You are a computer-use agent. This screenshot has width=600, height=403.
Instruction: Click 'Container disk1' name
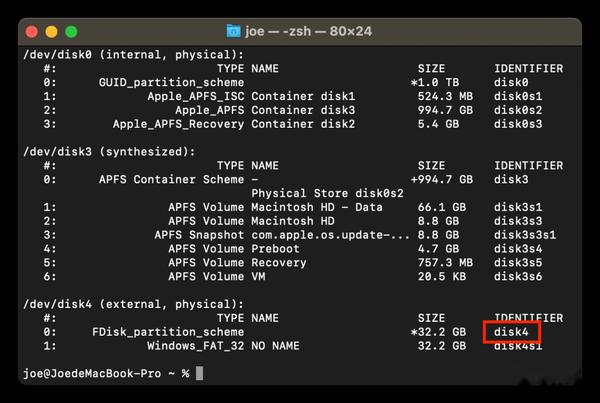[x=303, y=96]
